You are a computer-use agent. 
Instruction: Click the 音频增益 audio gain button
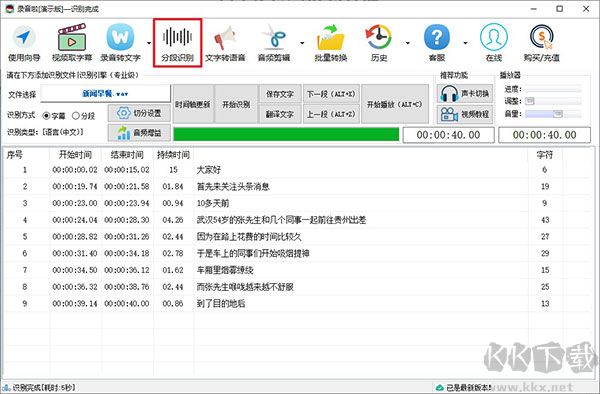pos(139,133)
